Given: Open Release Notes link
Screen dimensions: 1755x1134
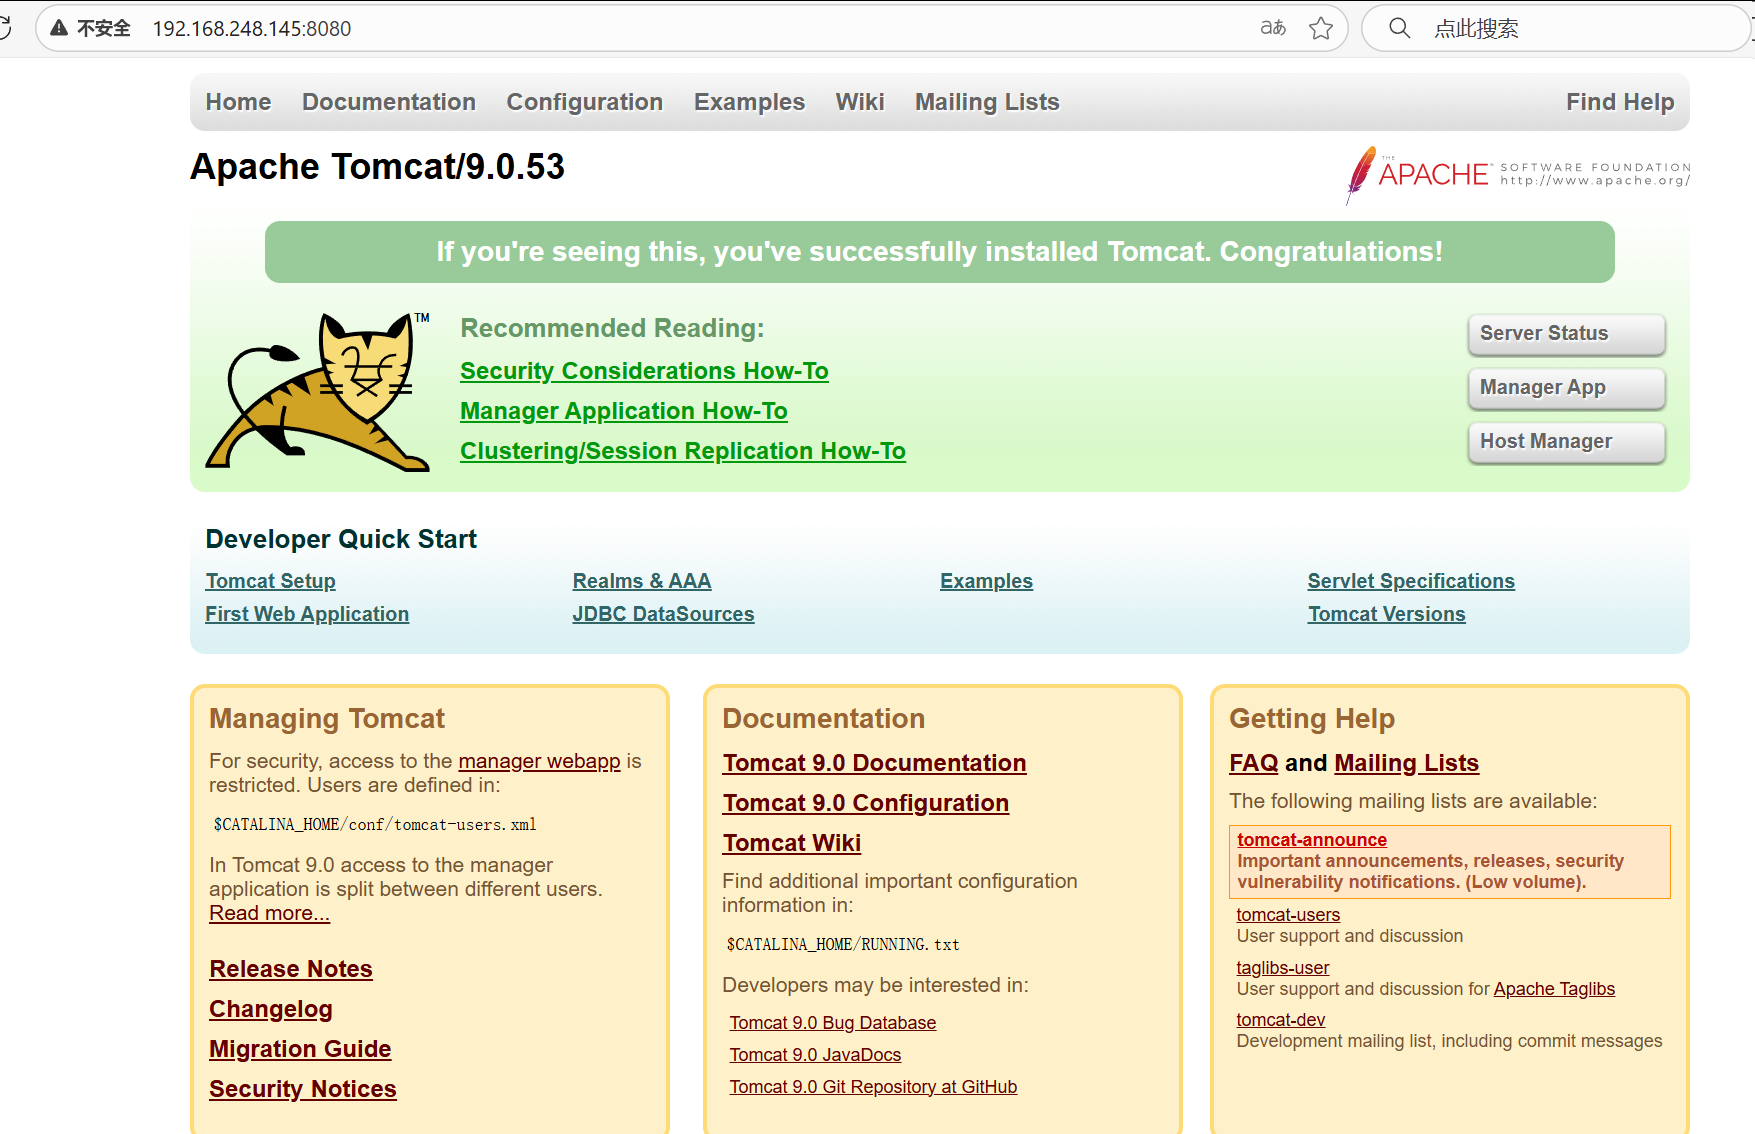Looking at the screenshot, I should (291, 969).
